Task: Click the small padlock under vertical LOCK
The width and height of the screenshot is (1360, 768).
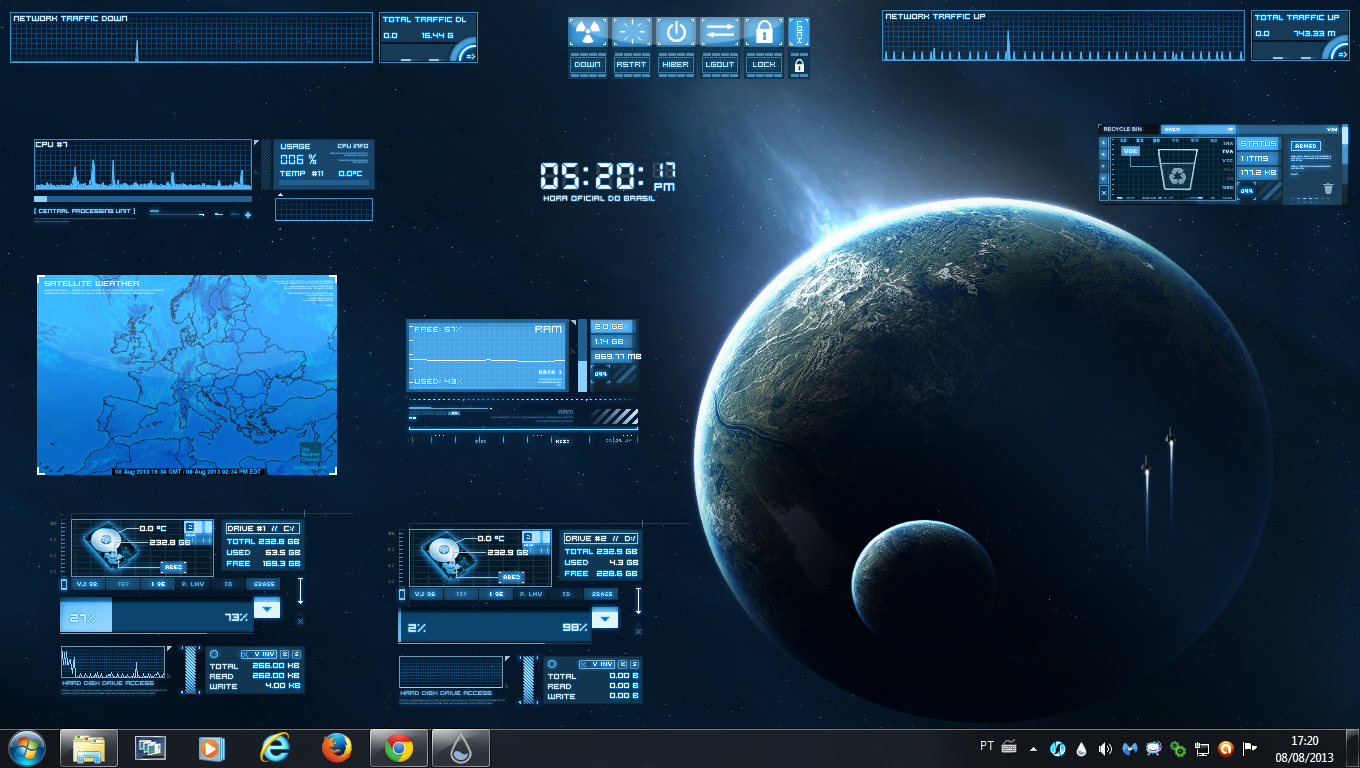Action: coord(799,66)
